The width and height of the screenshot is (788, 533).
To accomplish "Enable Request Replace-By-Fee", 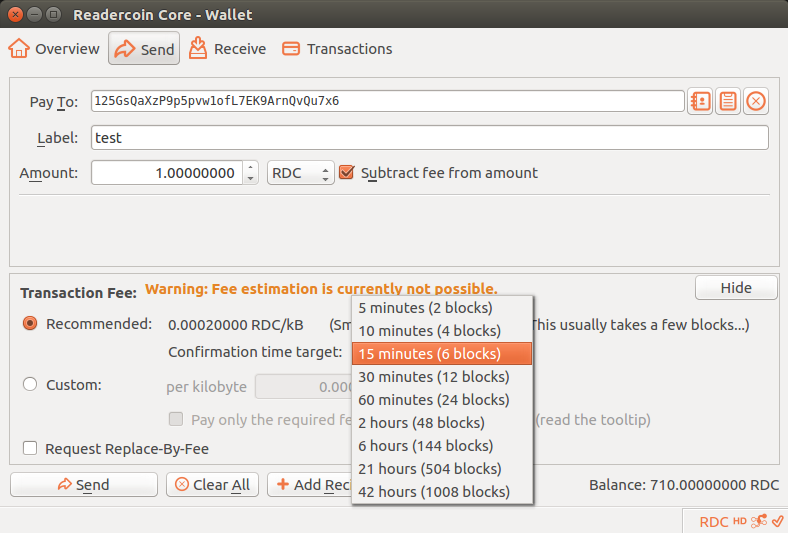I will [30, 449].
